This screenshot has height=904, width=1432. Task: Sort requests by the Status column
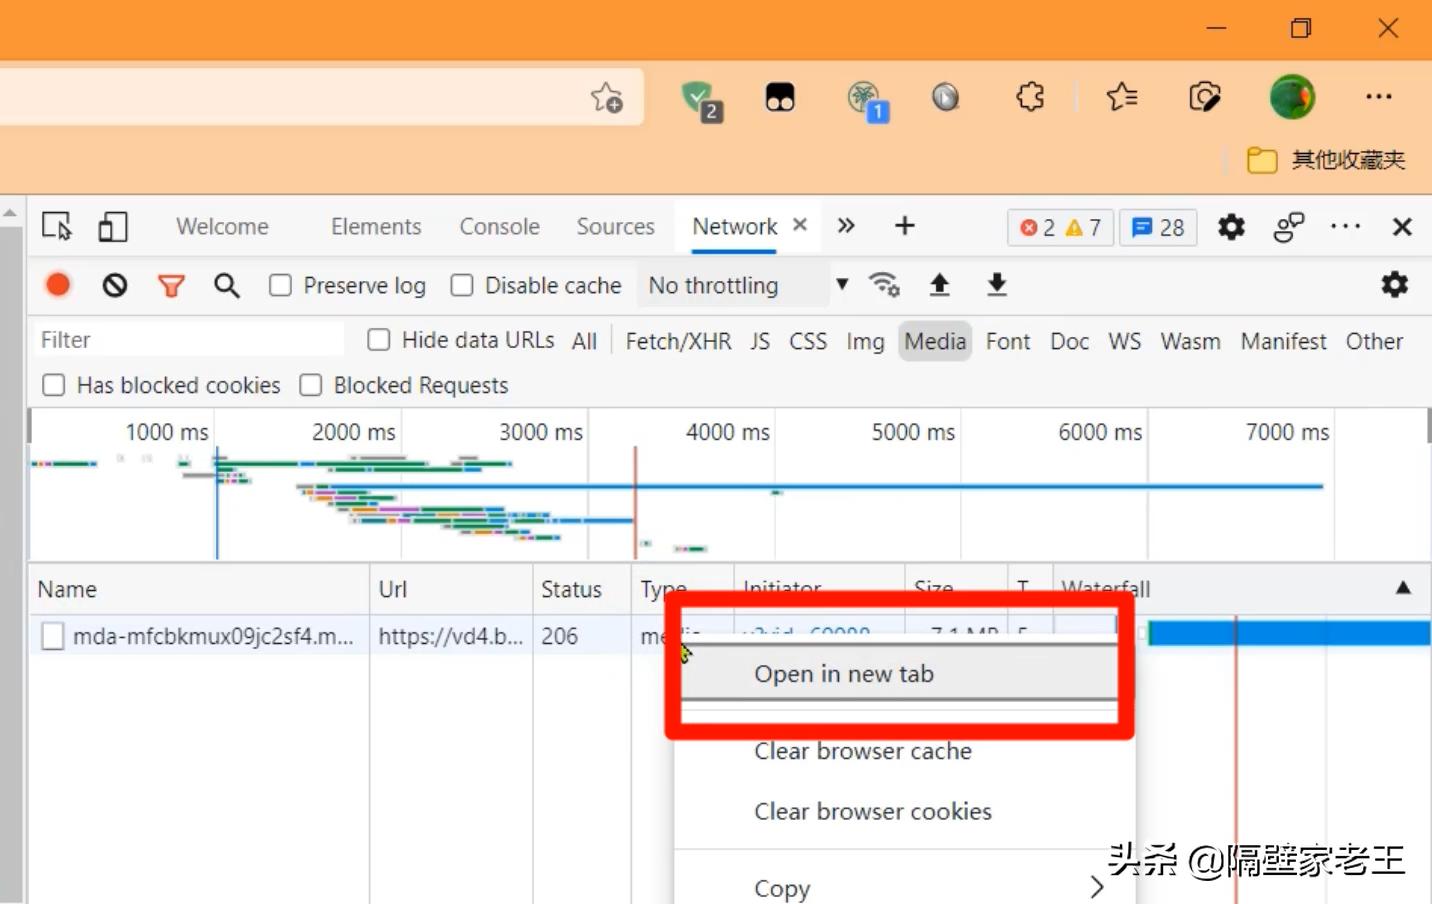pos(581,589)
